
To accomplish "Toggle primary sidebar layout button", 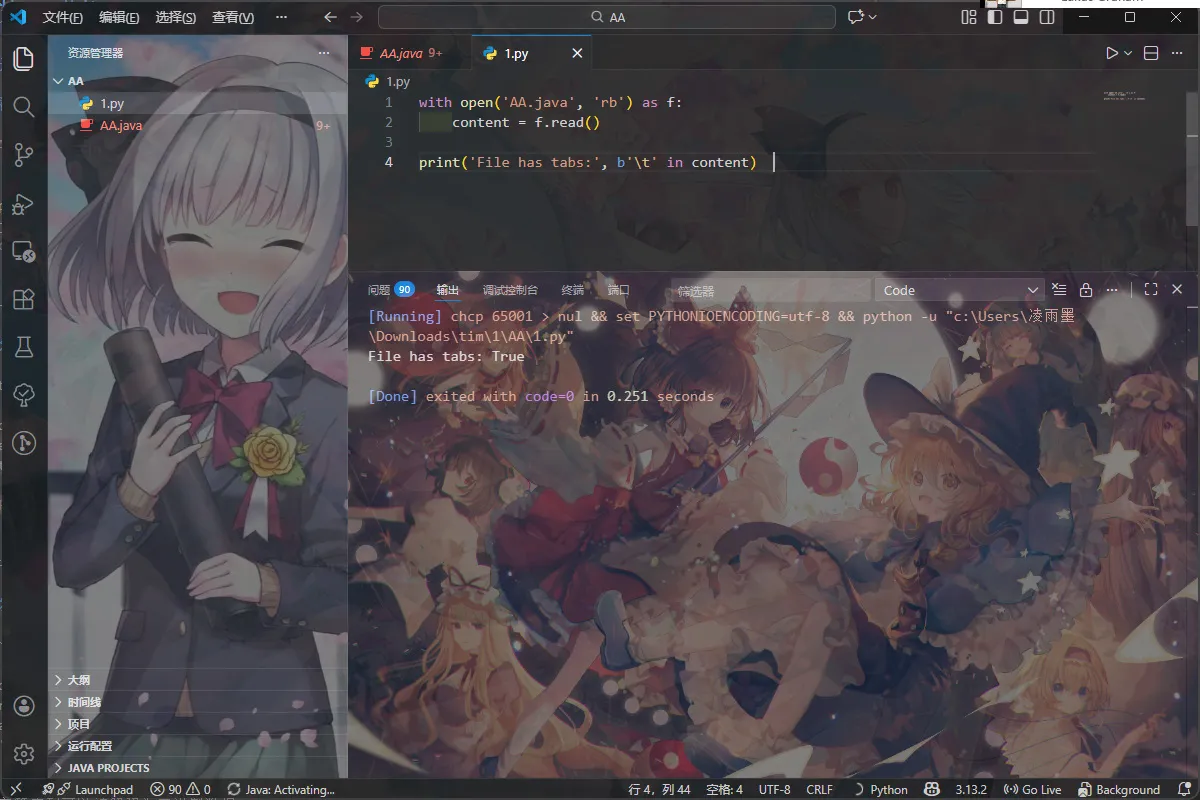I will [995, 17].
